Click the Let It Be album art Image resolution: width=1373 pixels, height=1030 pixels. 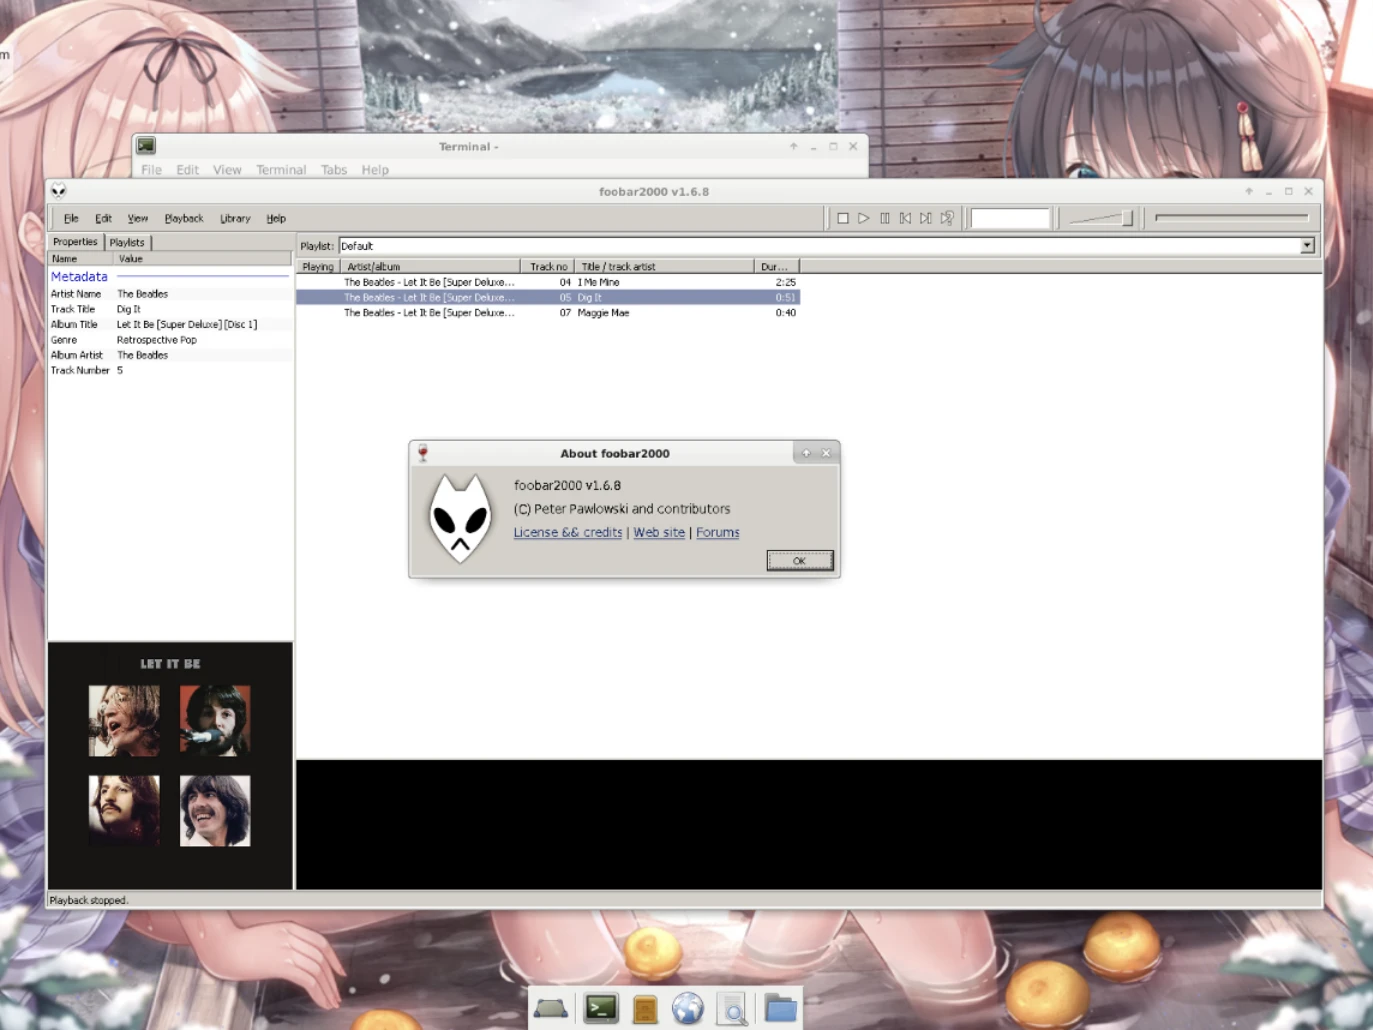pos(170,765)
